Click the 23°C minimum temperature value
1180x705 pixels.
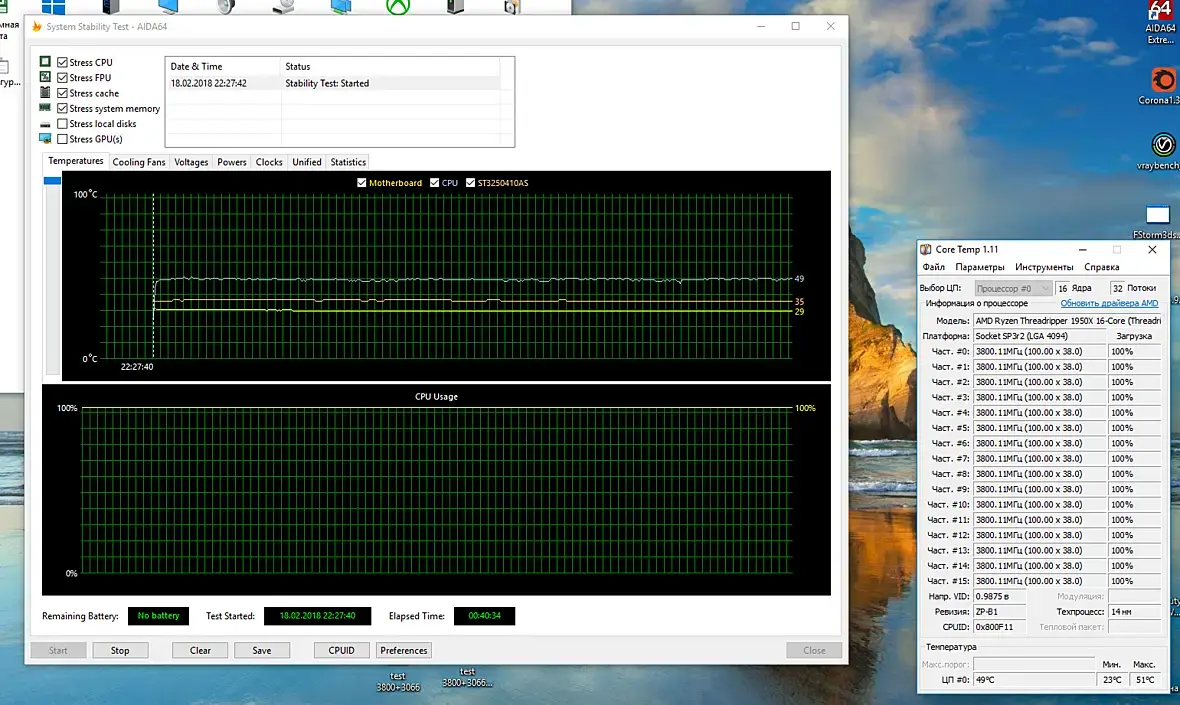tap(1112, 679)
